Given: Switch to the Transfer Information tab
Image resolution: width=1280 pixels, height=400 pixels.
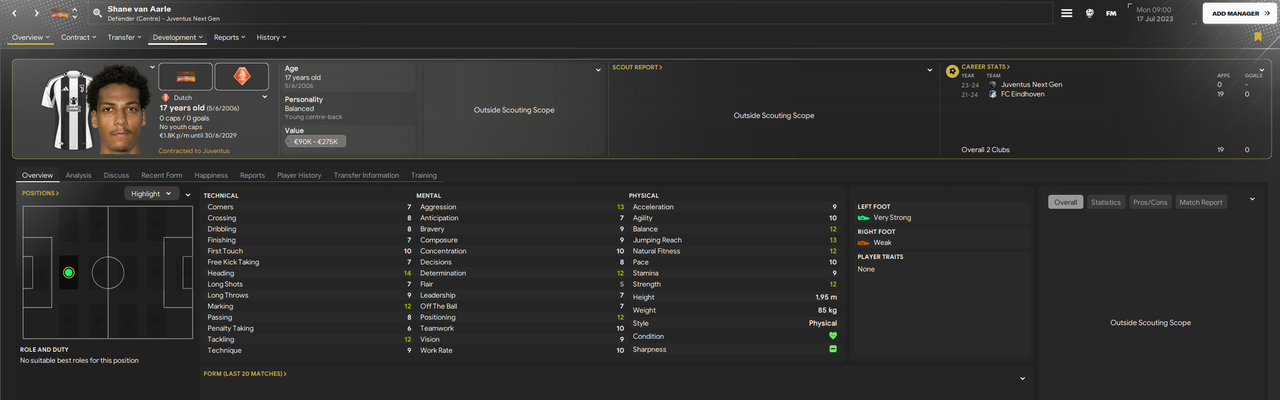Looking at the screenshot, I should click(366, 175).
